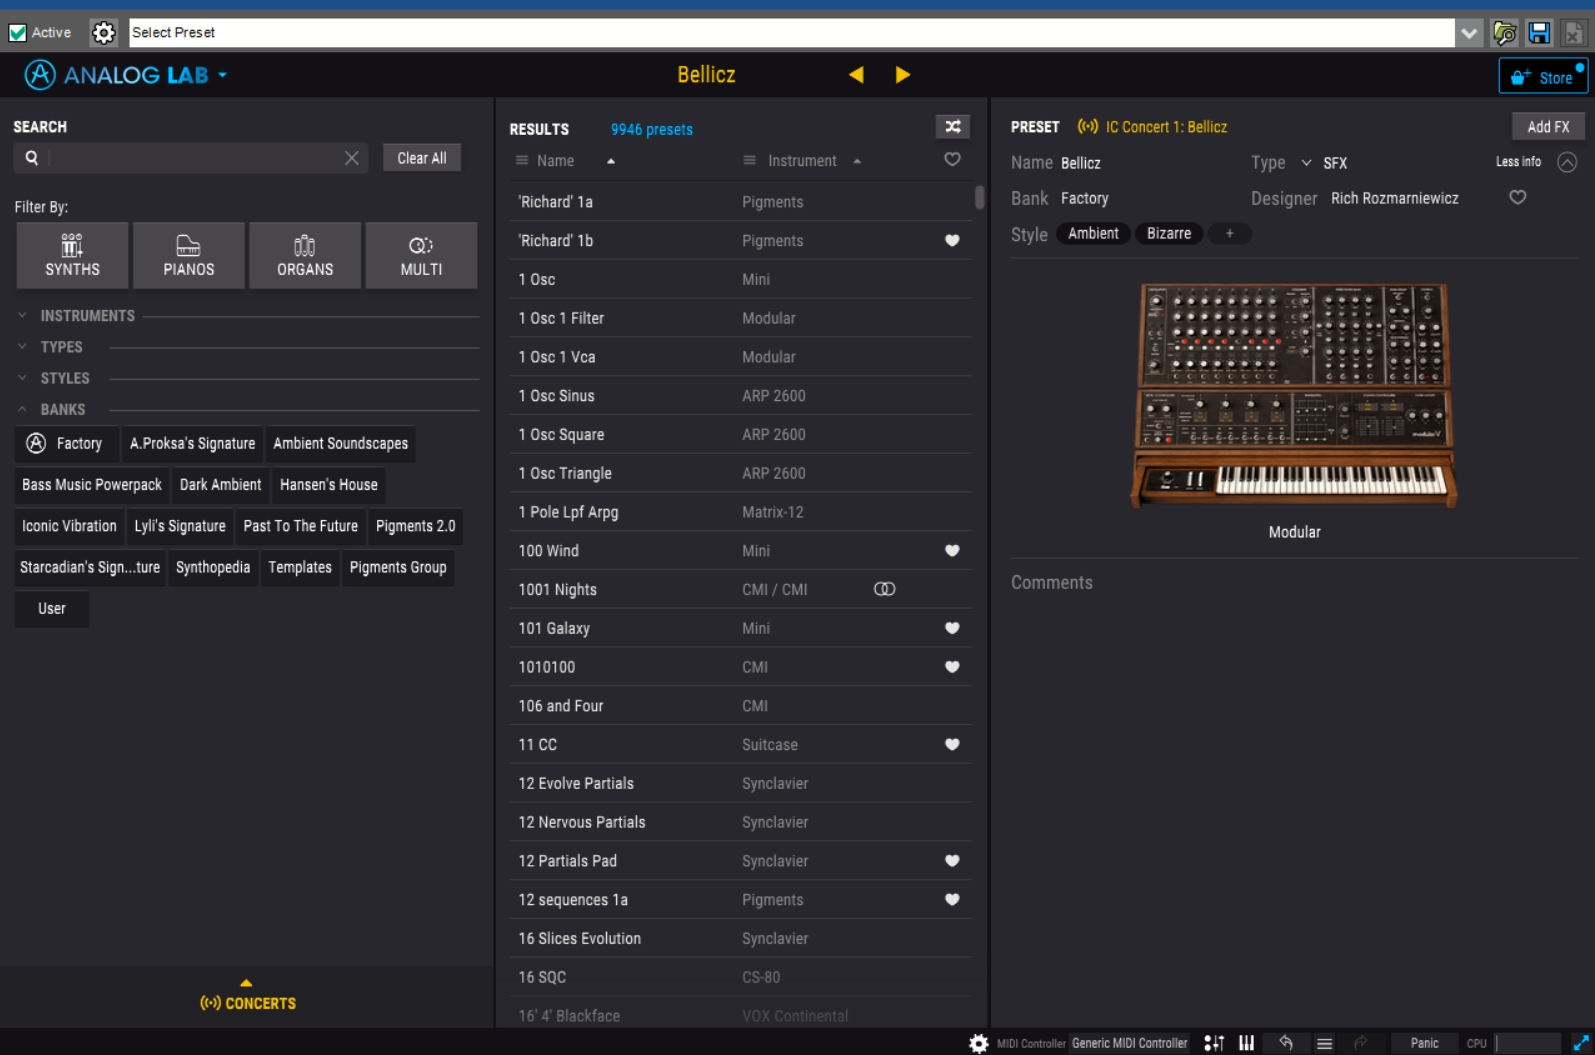Open the edit history list icon
1595x1055 pixels.
pos(1324,1043)
